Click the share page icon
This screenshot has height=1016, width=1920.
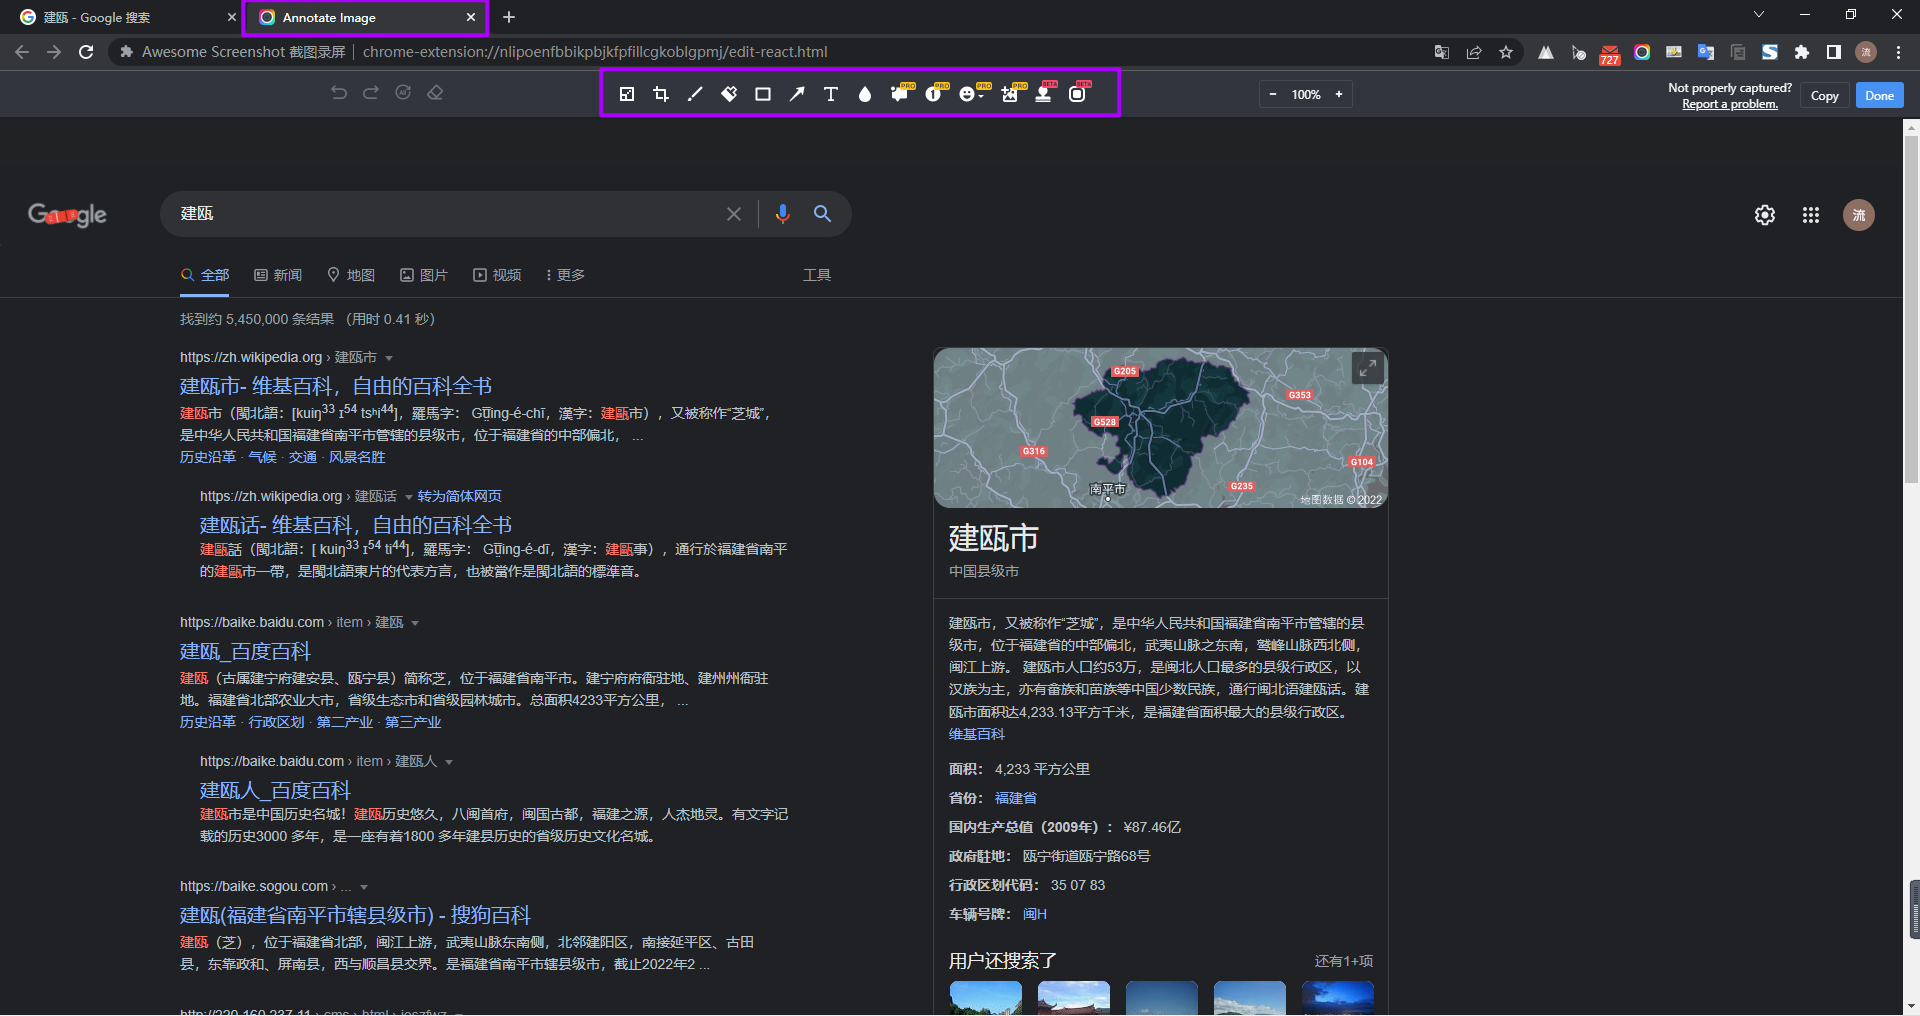coord(1474,52)
